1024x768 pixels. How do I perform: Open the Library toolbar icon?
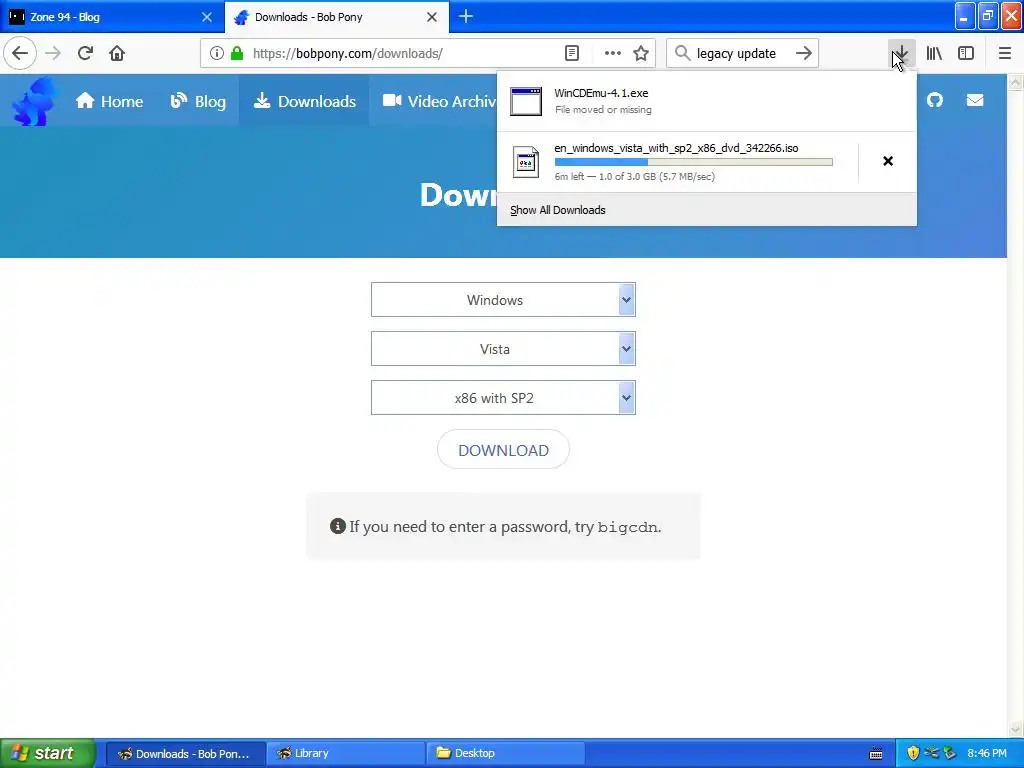click(x=934, y=53)
